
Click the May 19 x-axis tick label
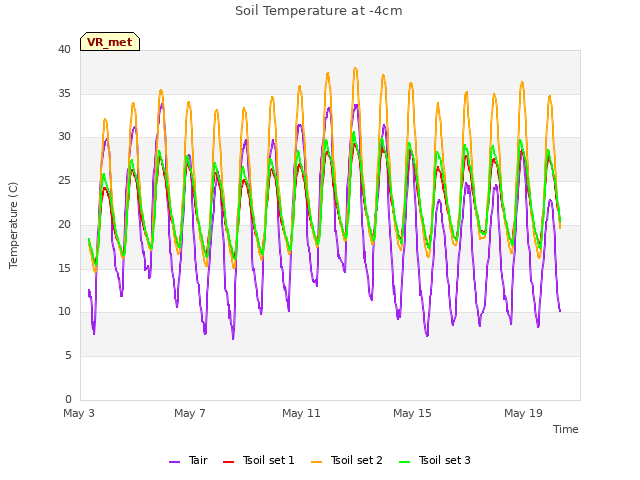coord(523,413)
